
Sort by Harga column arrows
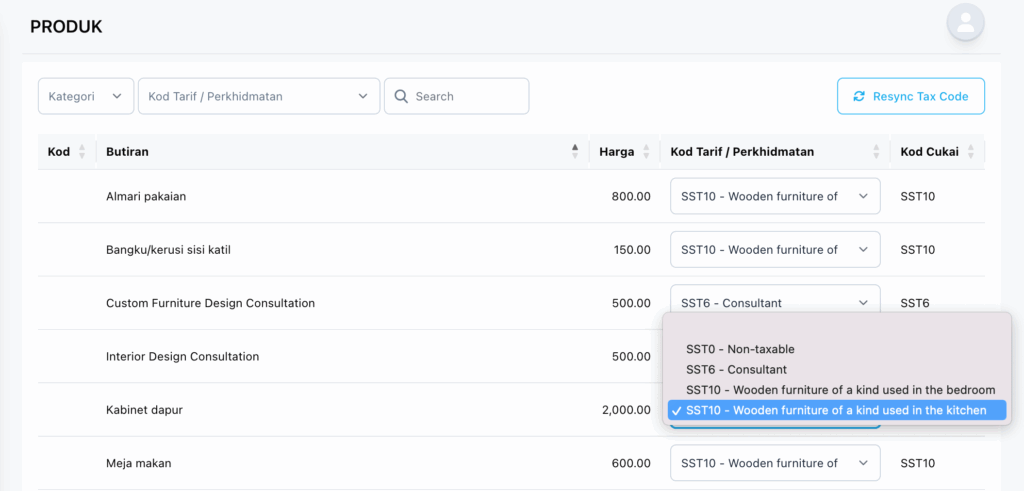click(x=646, y=152)
